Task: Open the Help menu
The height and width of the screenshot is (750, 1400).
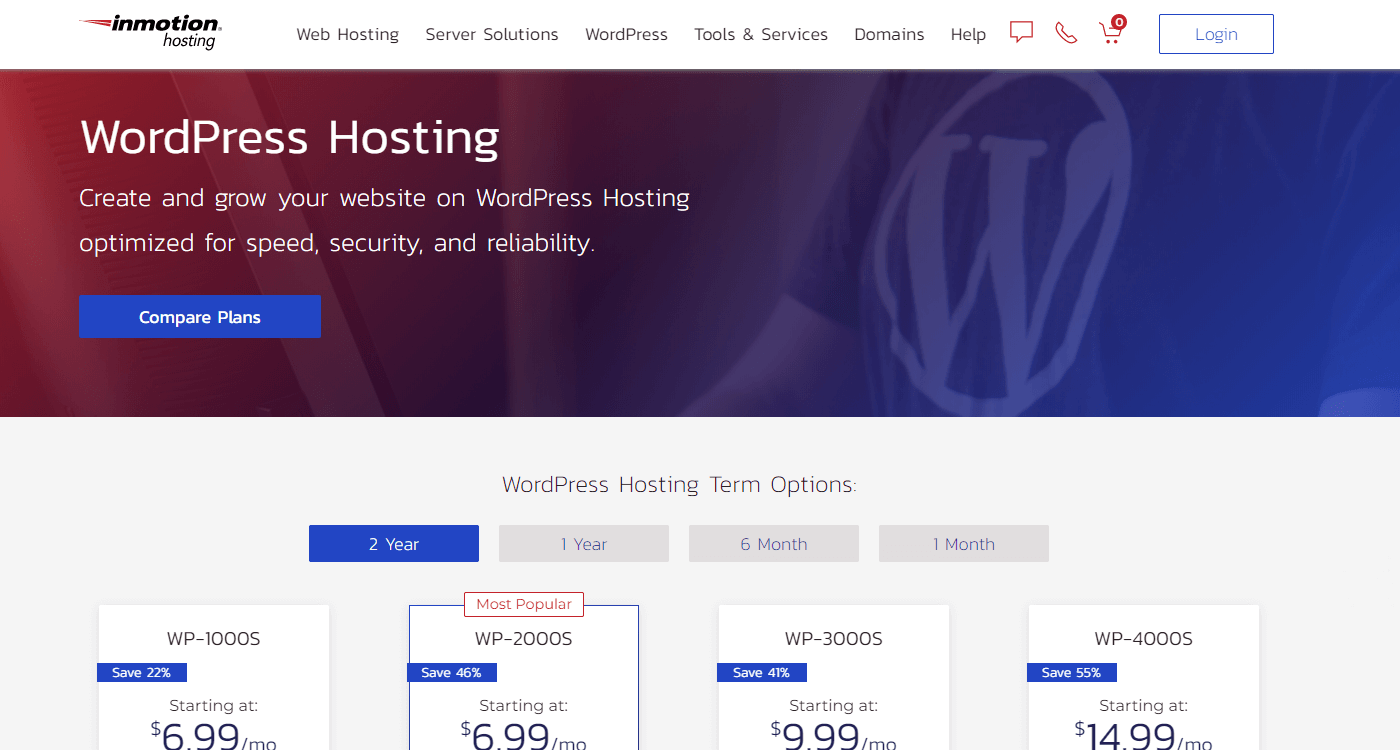Action: (x=968, y=34)
